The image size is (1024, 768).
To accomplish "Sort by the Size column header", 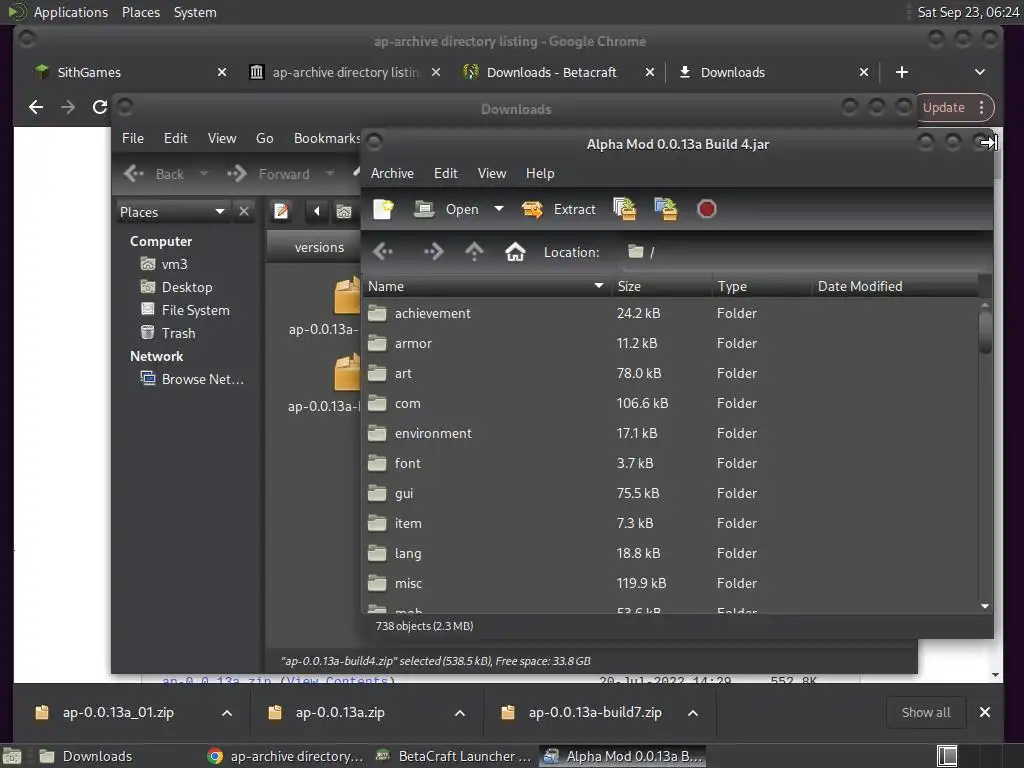I will pyautogui.click(x=661, y=286).
